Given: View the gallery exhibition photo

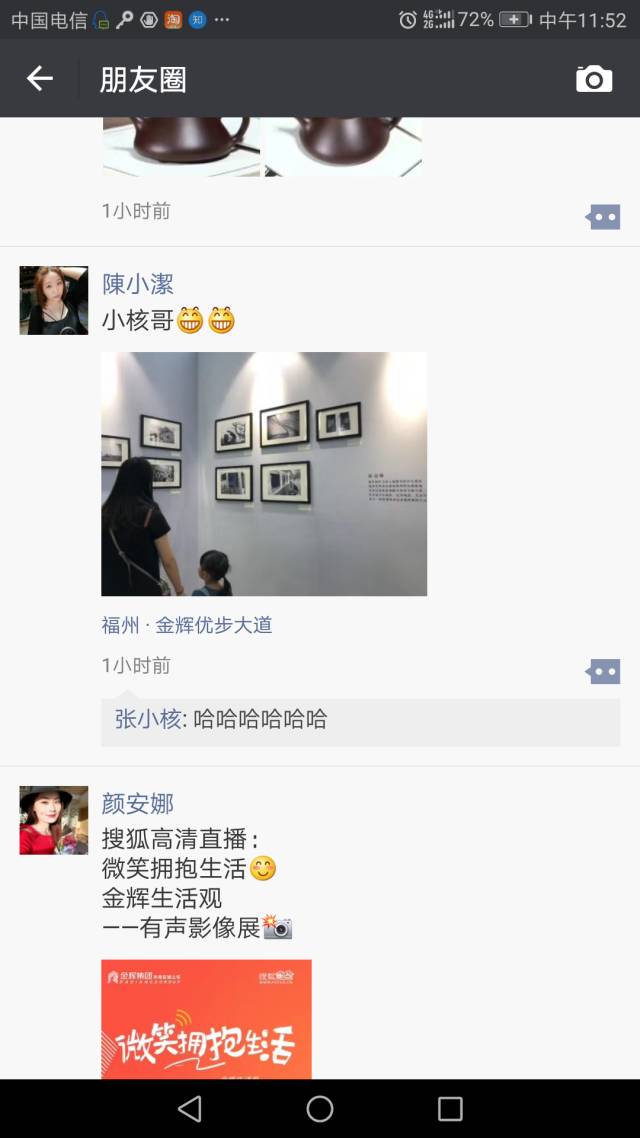Looking at the screenshot, I should point(264,474).
